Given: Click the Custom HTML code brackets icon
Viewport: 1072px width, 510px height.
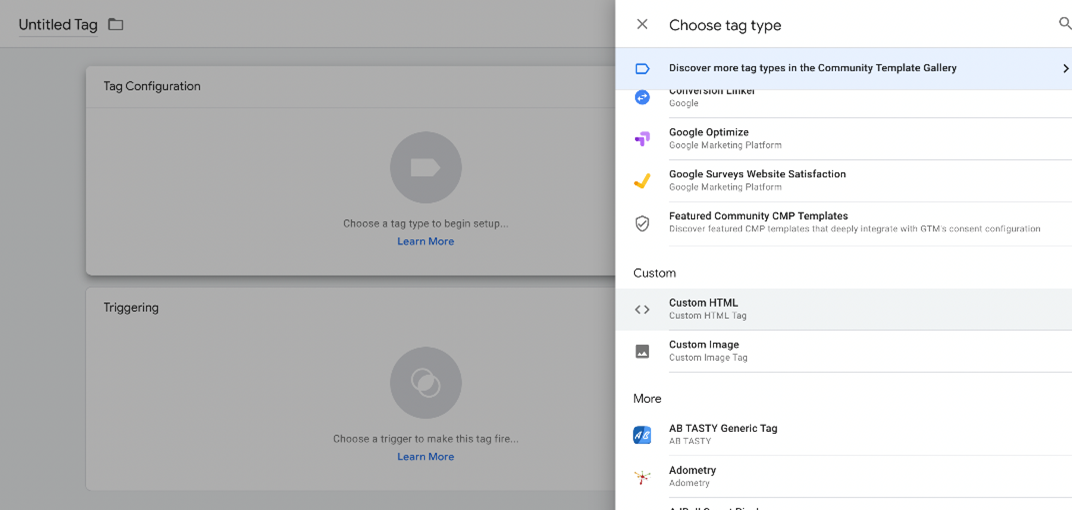Looking at the screenshot, I should click(x=642, y=310).
